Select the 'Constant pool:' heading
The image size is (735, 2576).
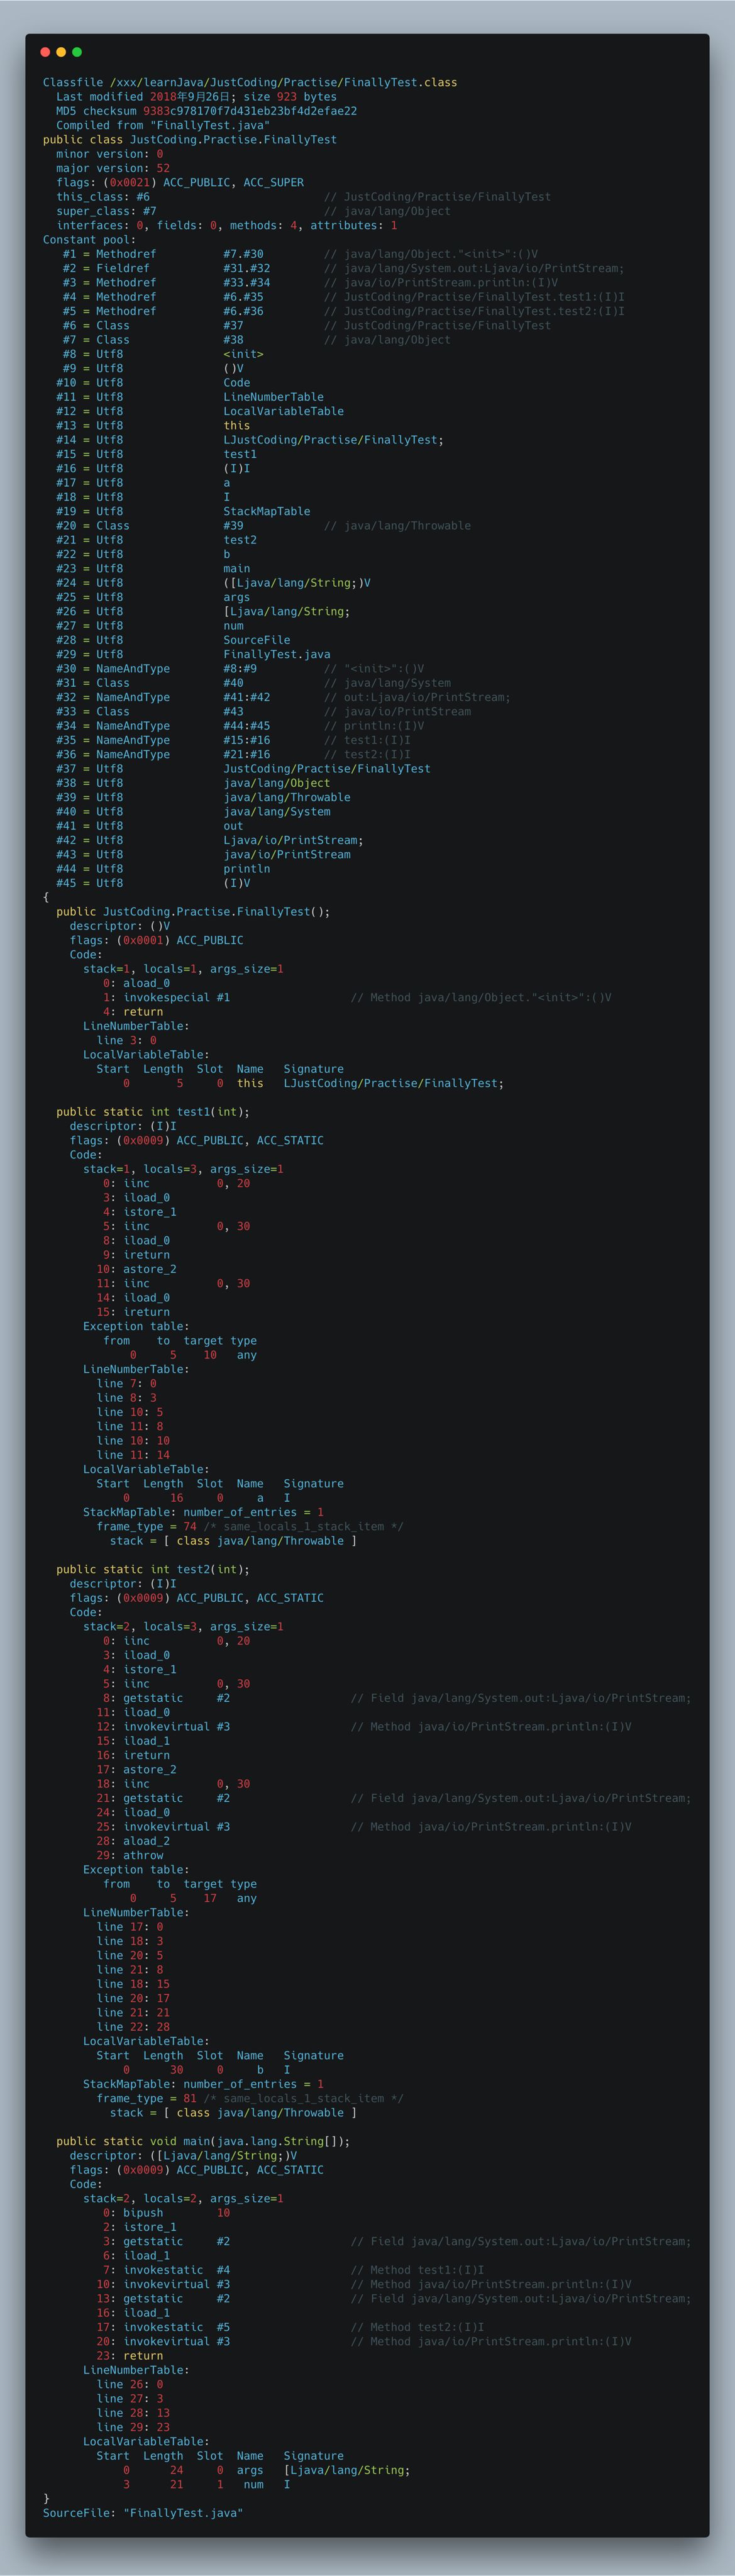(x=89, y=240)
